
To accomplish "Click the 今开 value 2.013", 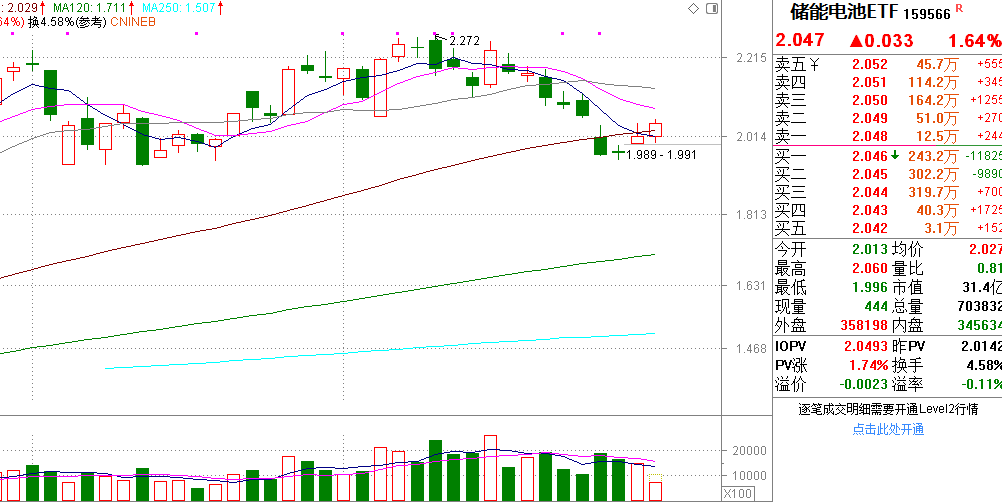I will click(x=870, y=249).
